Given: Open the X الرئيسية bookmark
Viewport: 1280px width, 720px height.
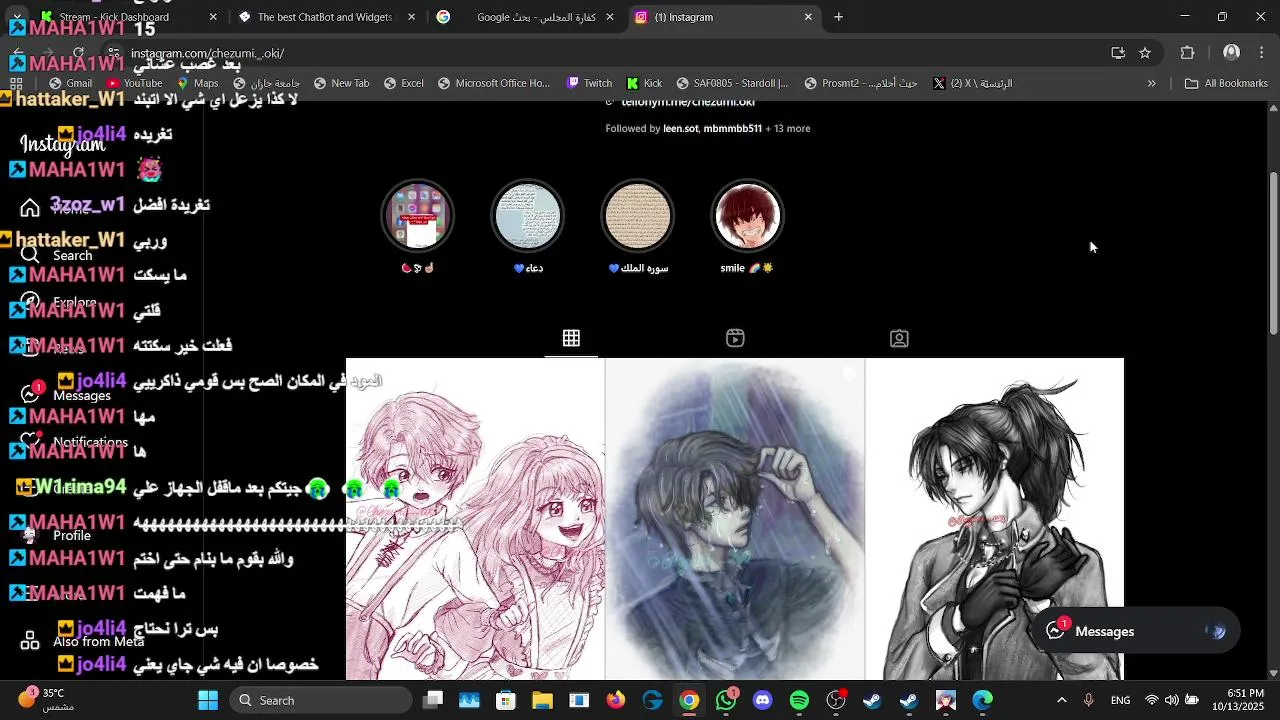Looking at the screenshot, I should click(x=972, y=83).
